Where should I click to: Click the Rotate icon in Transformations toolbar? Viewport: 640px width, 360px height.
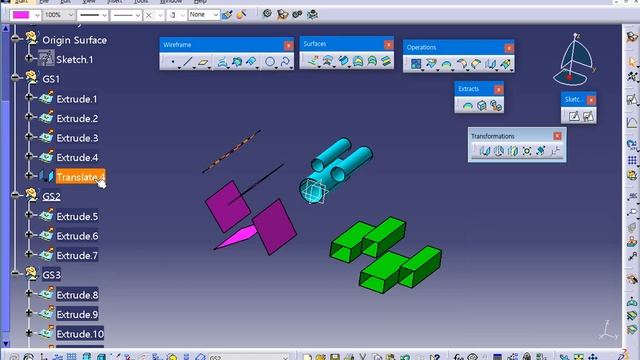click(x=499, y=151)
